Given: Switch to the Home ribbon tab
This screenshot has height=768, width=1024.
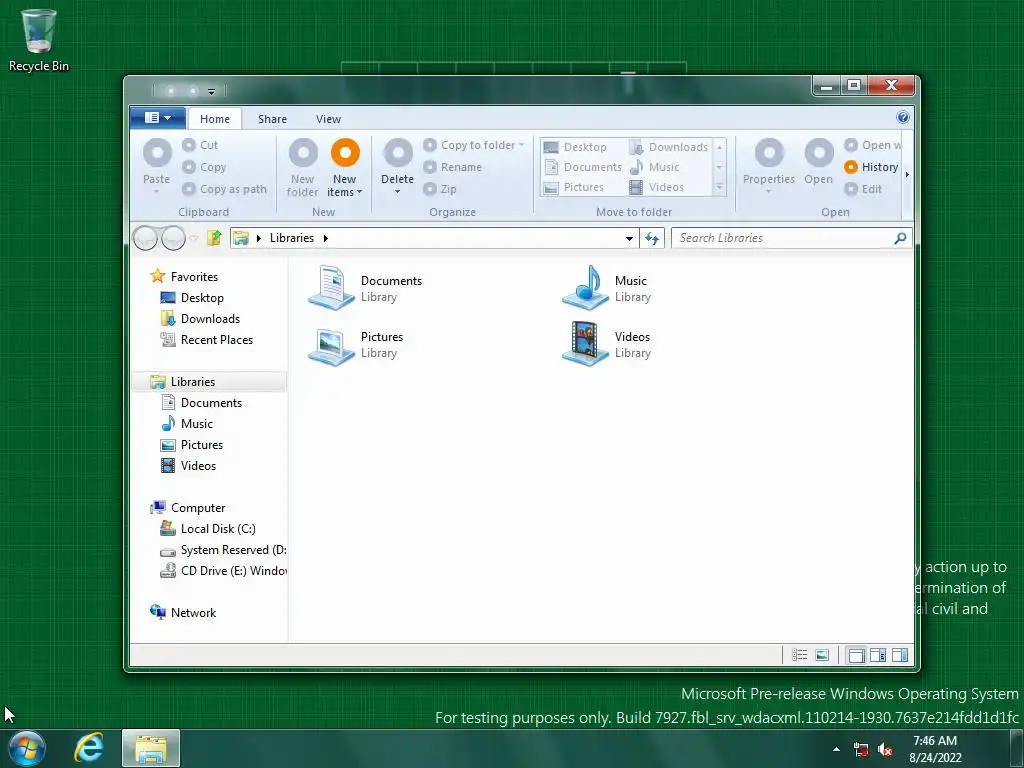Looking at the screenshot, I should point(215,119).
